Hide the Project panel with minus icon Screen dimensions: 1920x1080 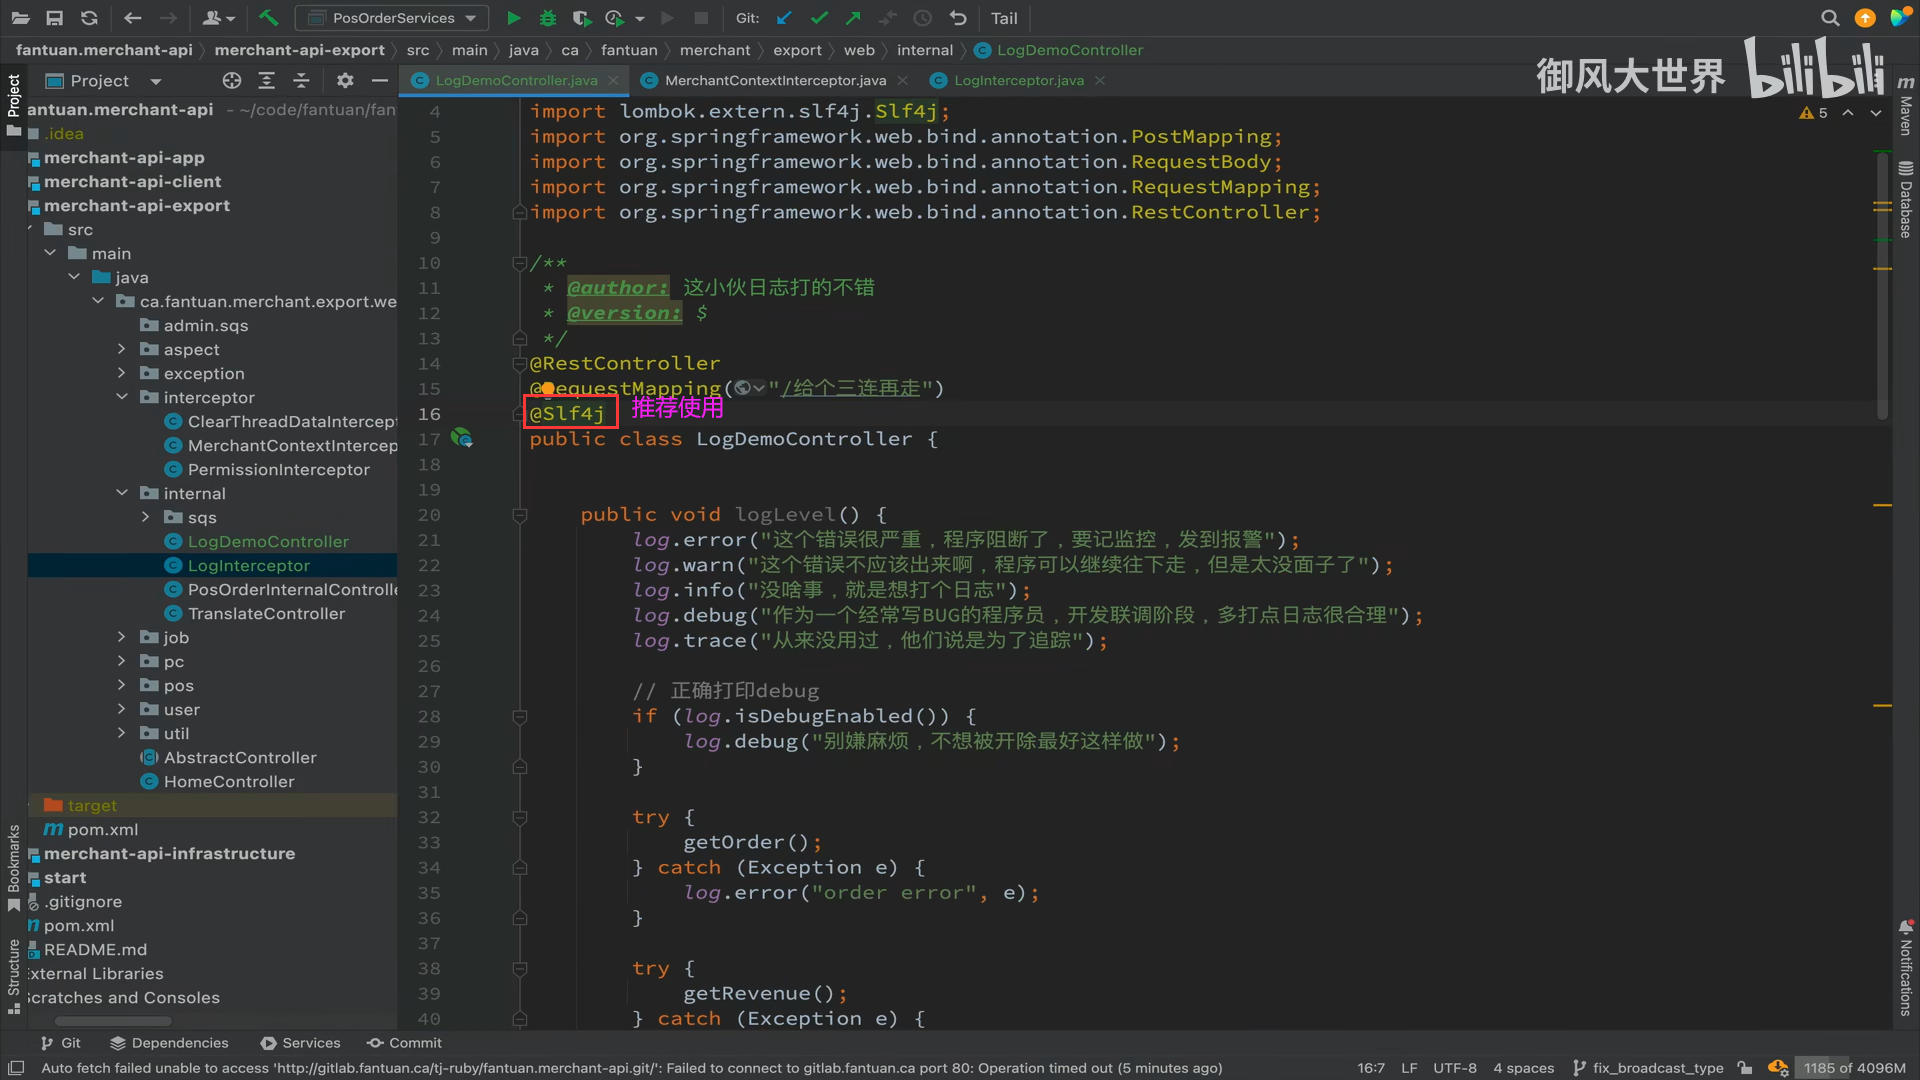click(x=379, y=80)
